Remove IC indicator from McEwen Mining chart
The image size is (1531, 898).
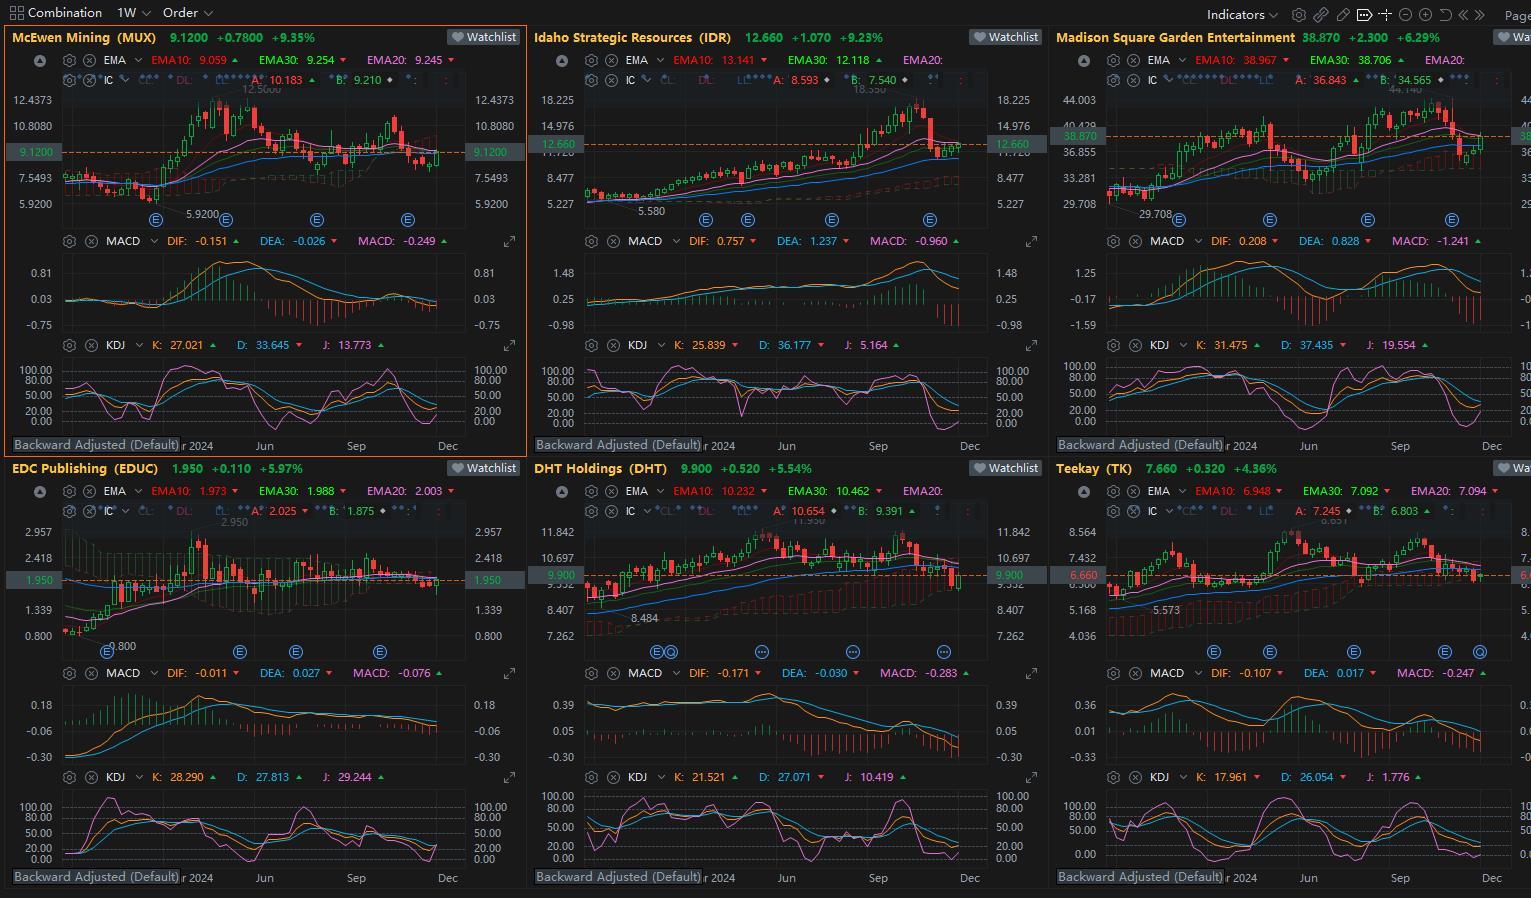pyautogui.click(x=89, y=80)
